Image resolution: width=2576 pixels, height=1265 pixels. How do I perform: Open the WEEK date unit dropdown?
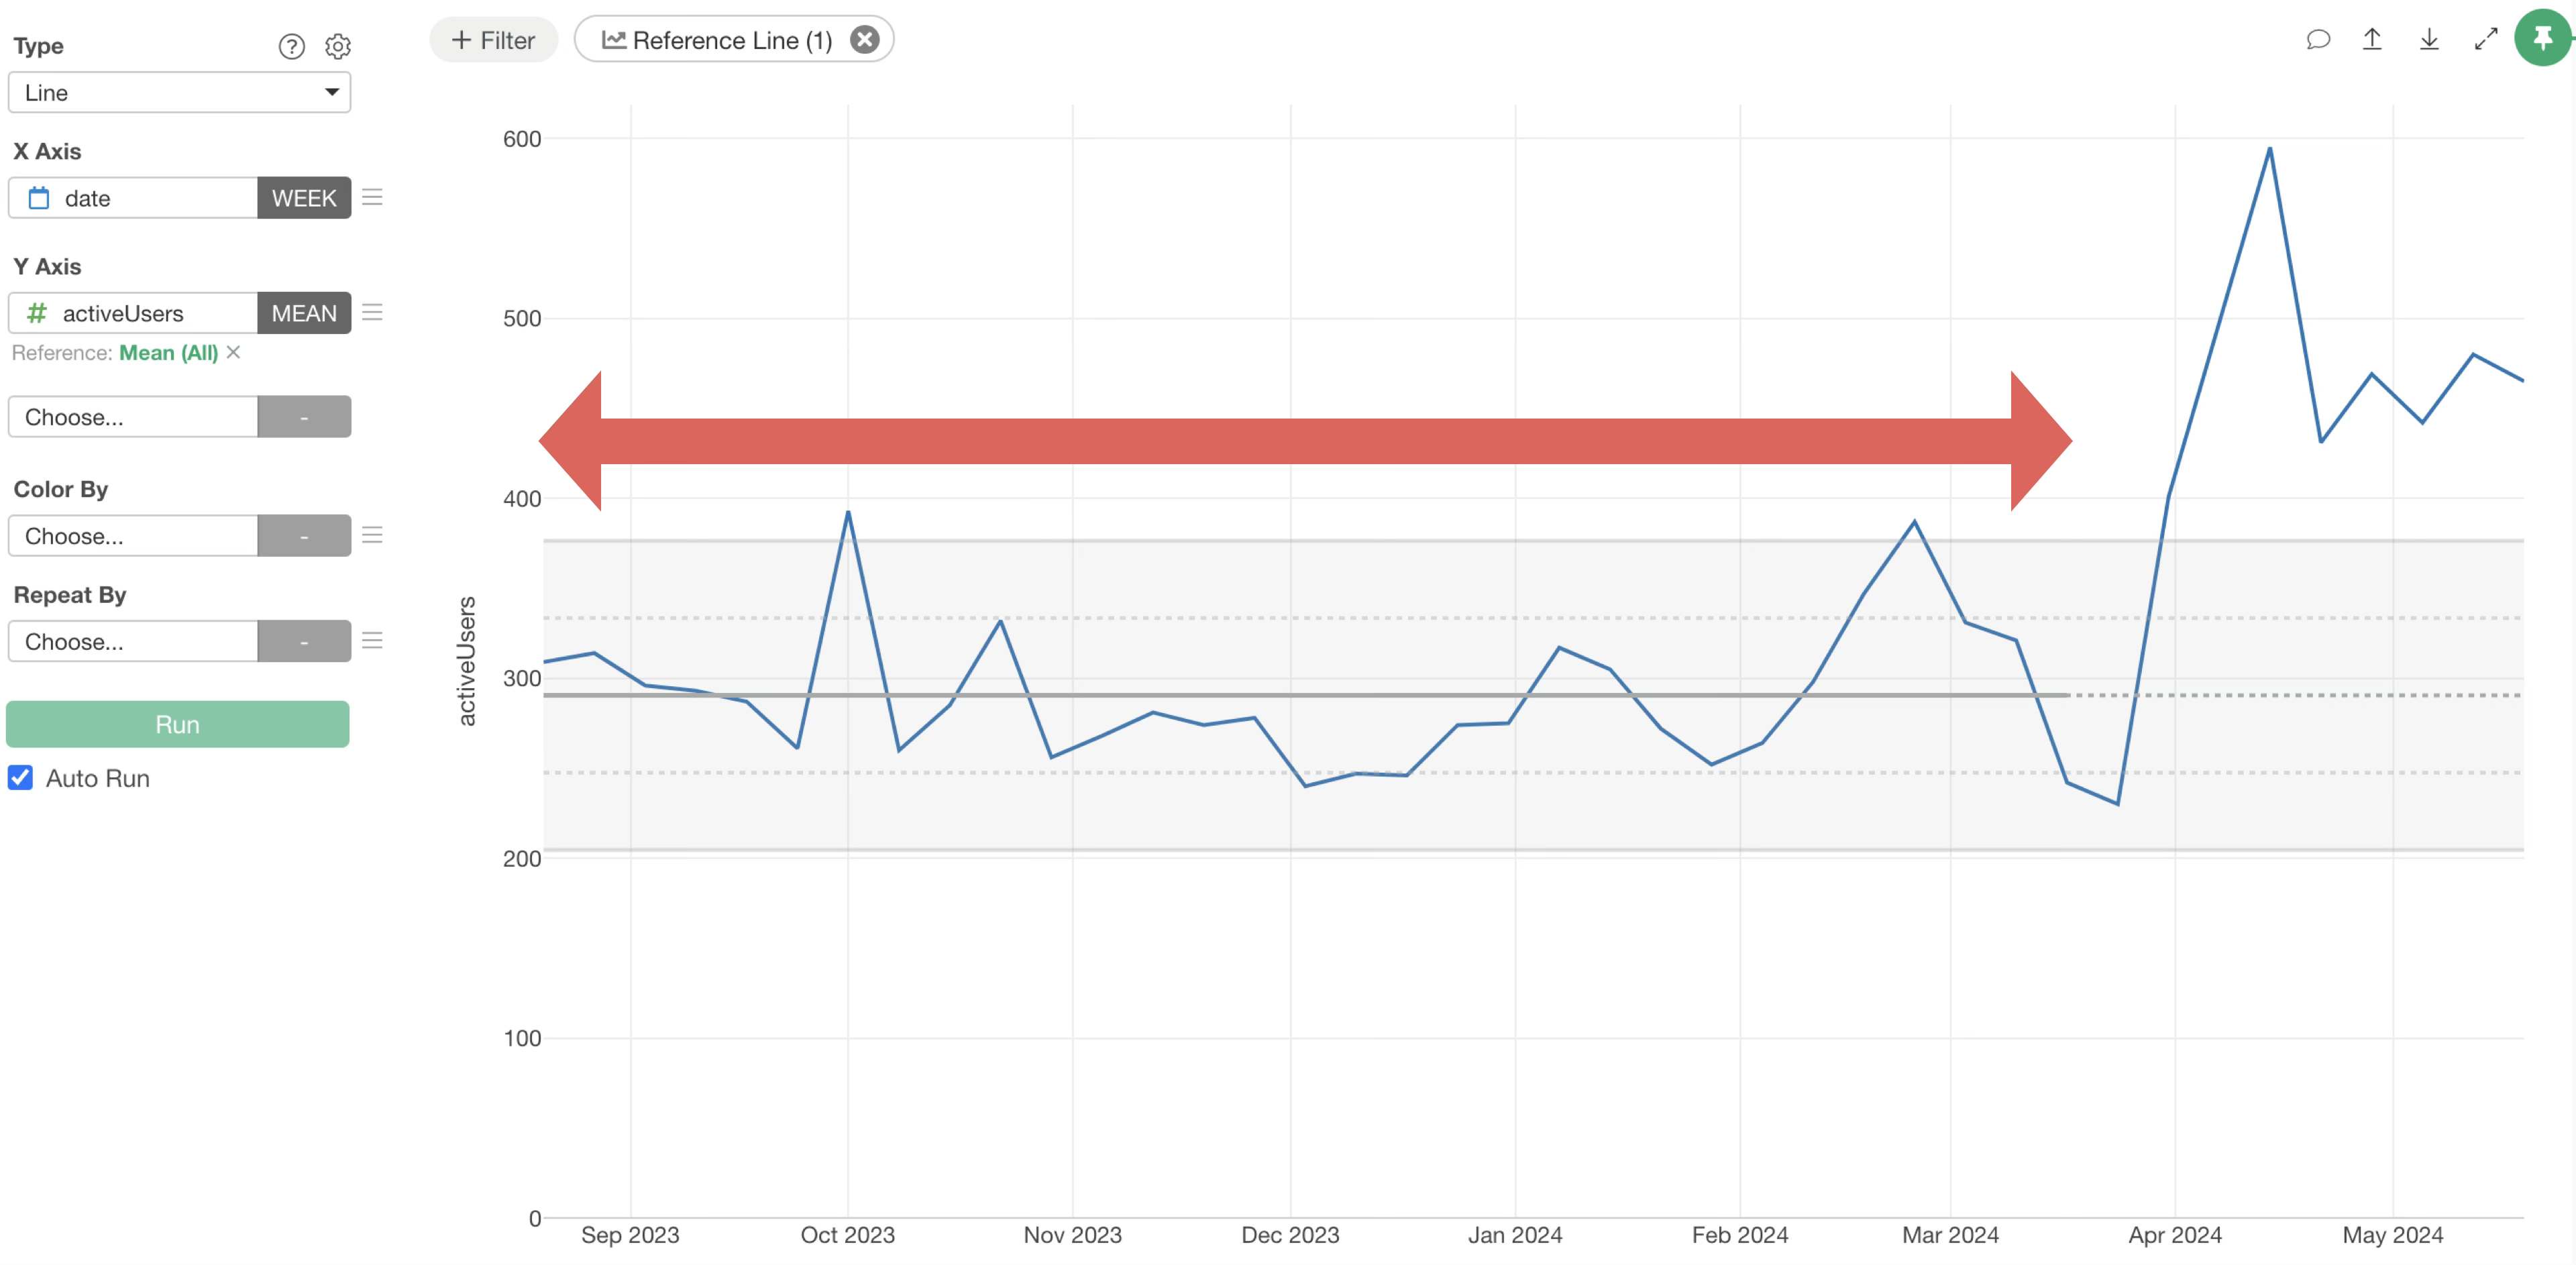(x=304, y=198)
